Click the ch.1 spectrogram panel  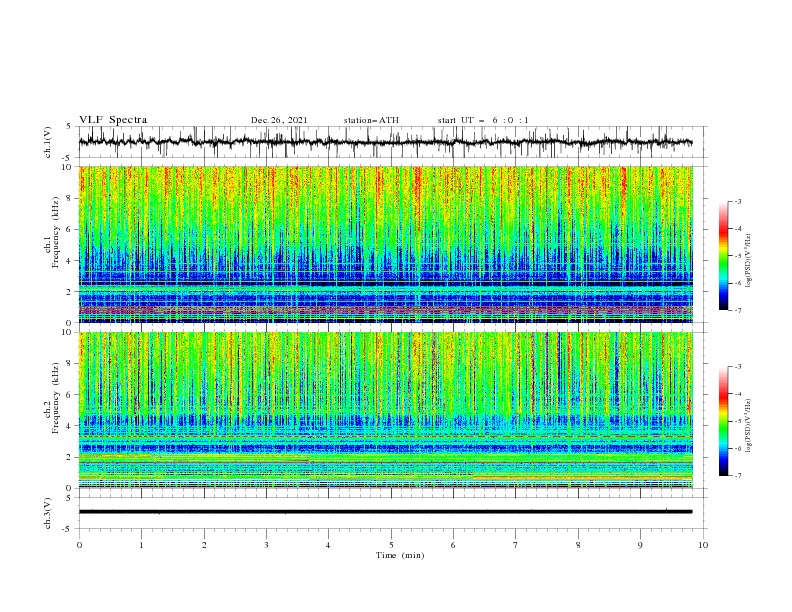tap(386, 244)
